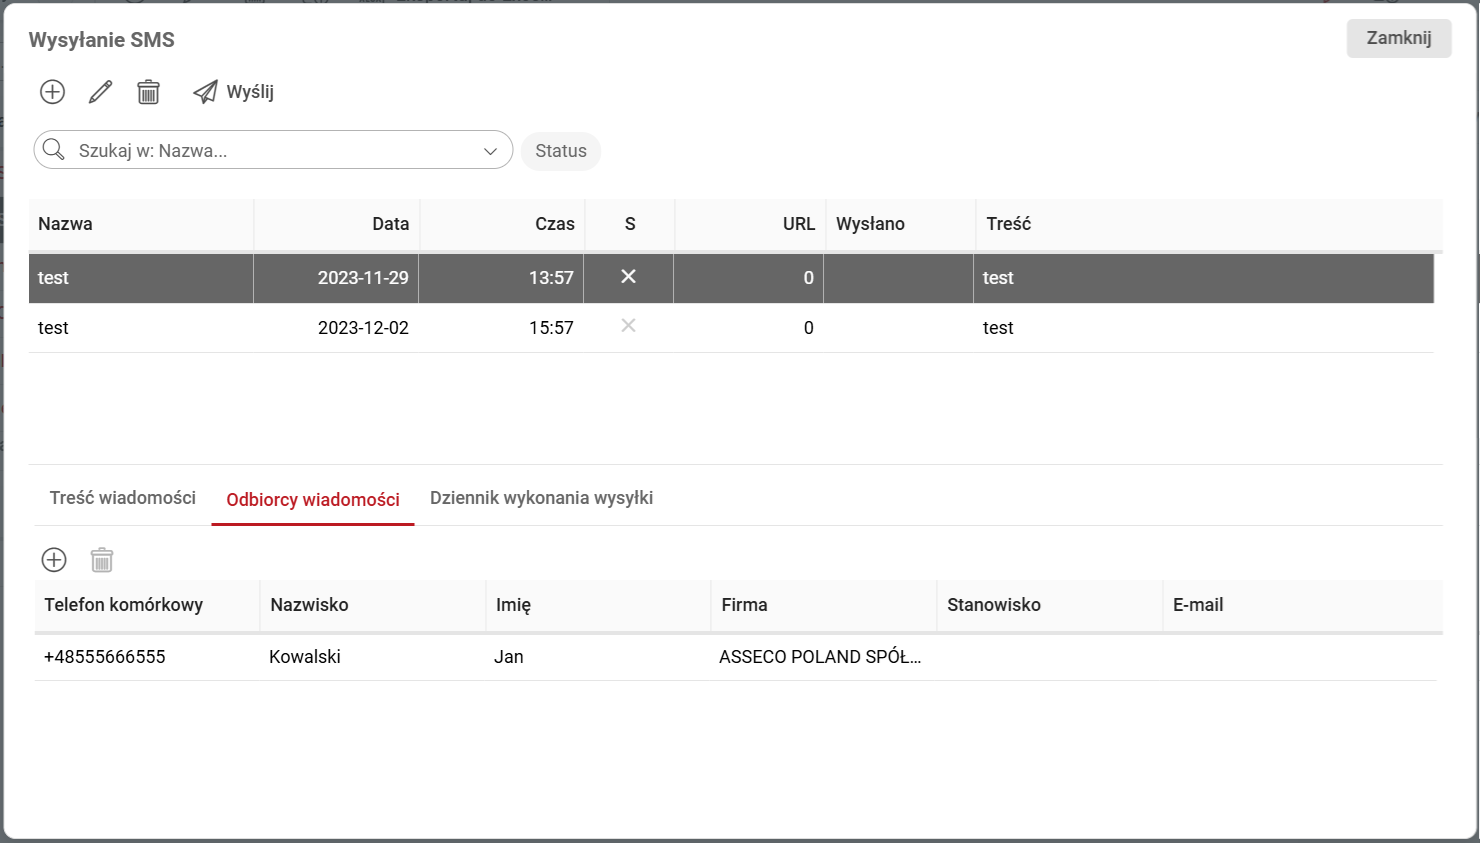Remove the recipient with the lower trash icon
1480x843 pixels.
(x=102, y=560)
